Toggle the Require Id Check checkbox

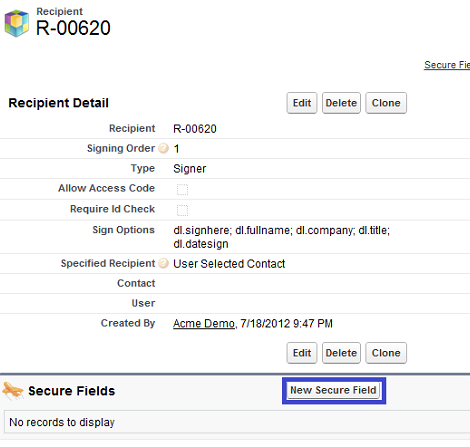(182, 210)
